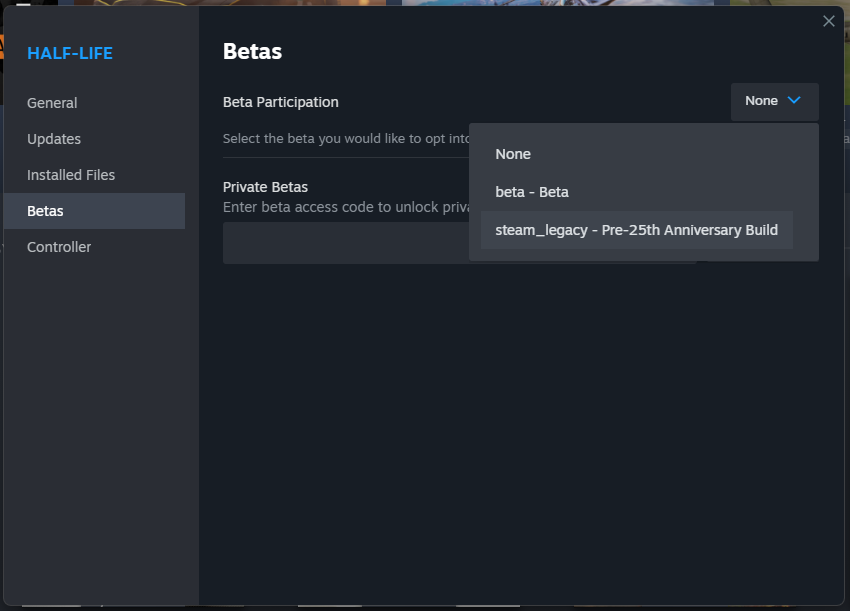Select the beta - Beta option
This screenshot has height=611, width=850.
point(532,192)
